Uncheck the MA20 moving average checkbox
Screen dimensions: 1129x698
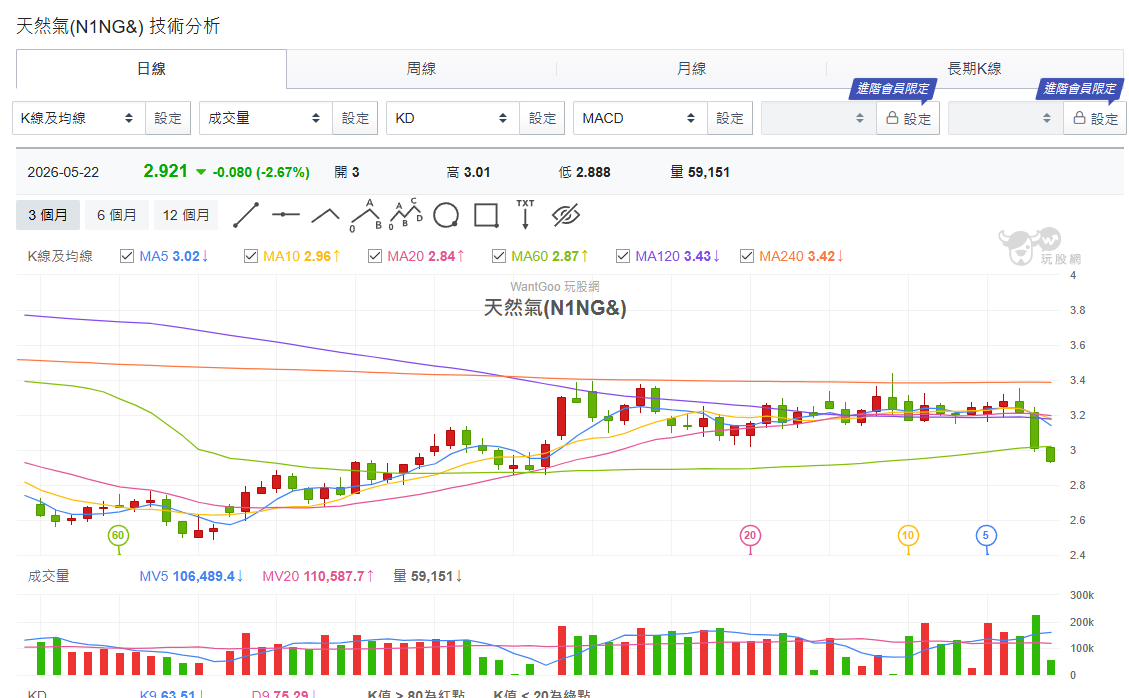[x=374, y=256]
